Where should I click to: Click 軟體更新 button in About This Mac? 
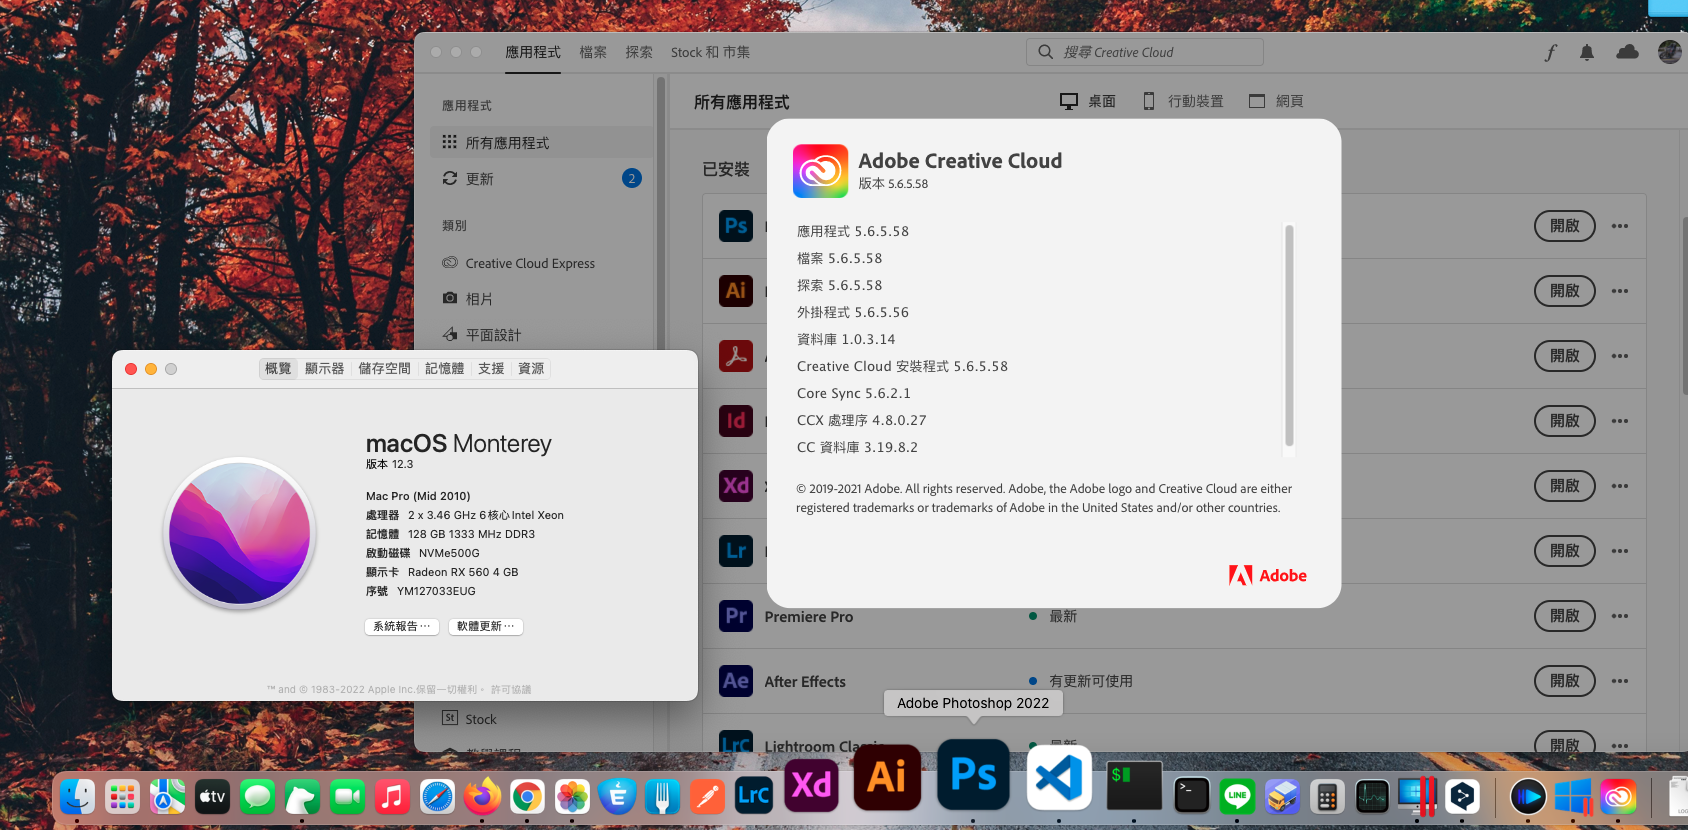click(x=485, y=626)
